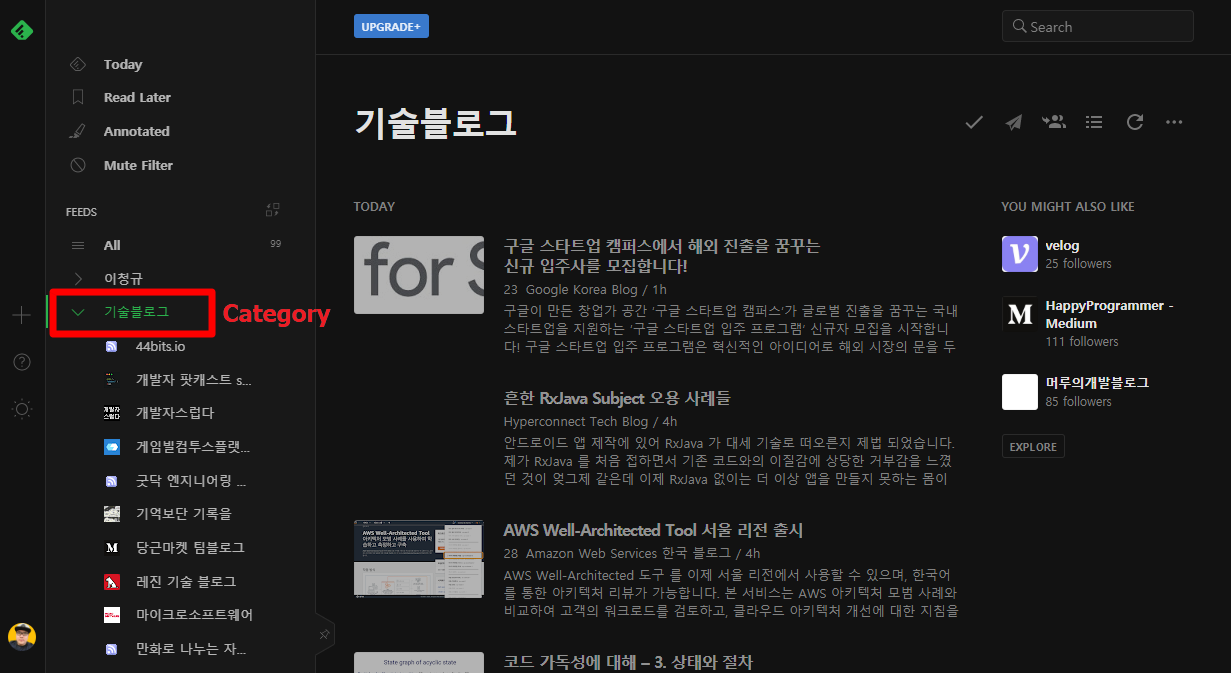Click the Feedly logo icon
Image resolution: width=1231 pixels, height=673 pixels.
pyautogui.click(x=22, y=30)
